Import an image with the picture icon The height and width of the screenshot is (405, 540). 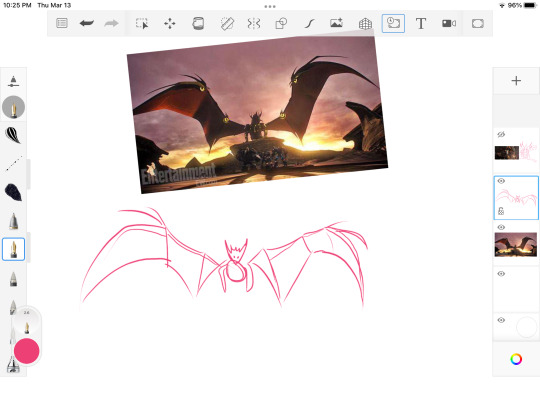(x=336, y=23)
